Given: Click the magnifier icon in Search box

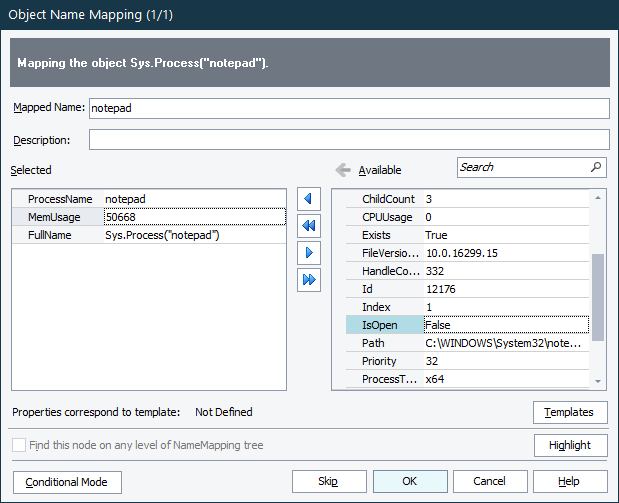Looking at the screenshot, I should 595,167.
